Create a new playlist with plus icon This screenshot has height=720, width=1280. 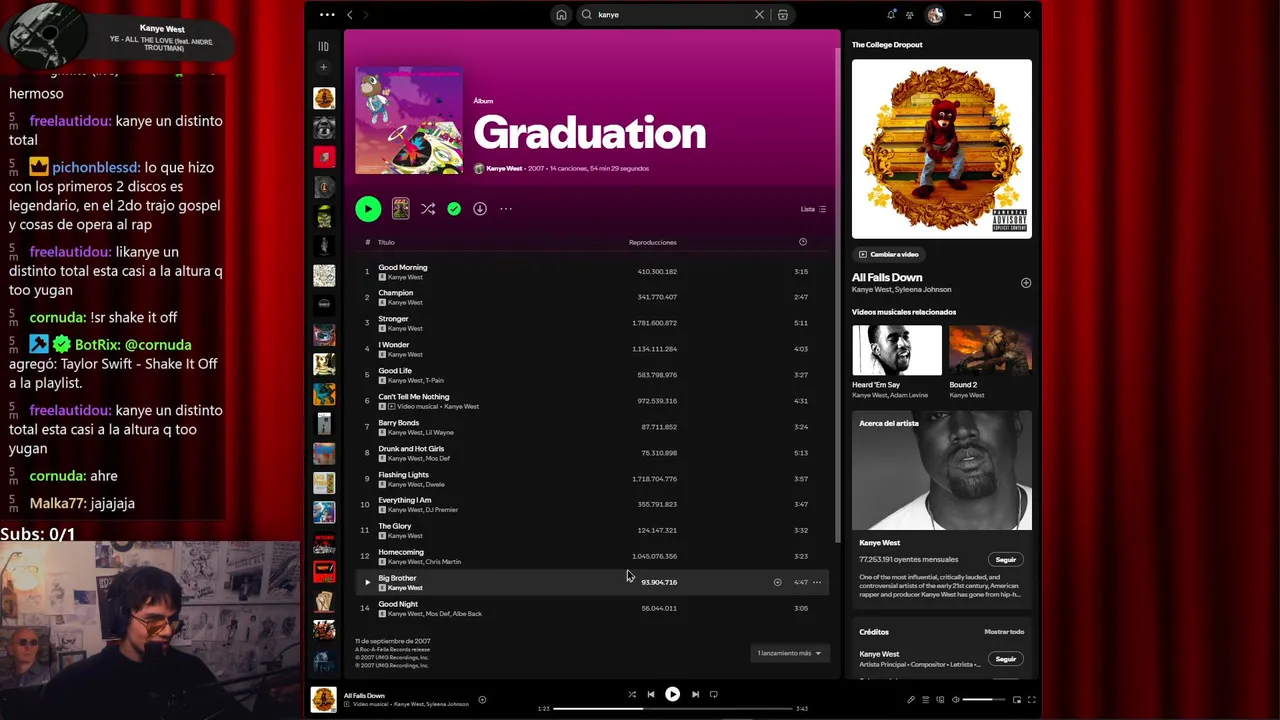click(323, 67)
